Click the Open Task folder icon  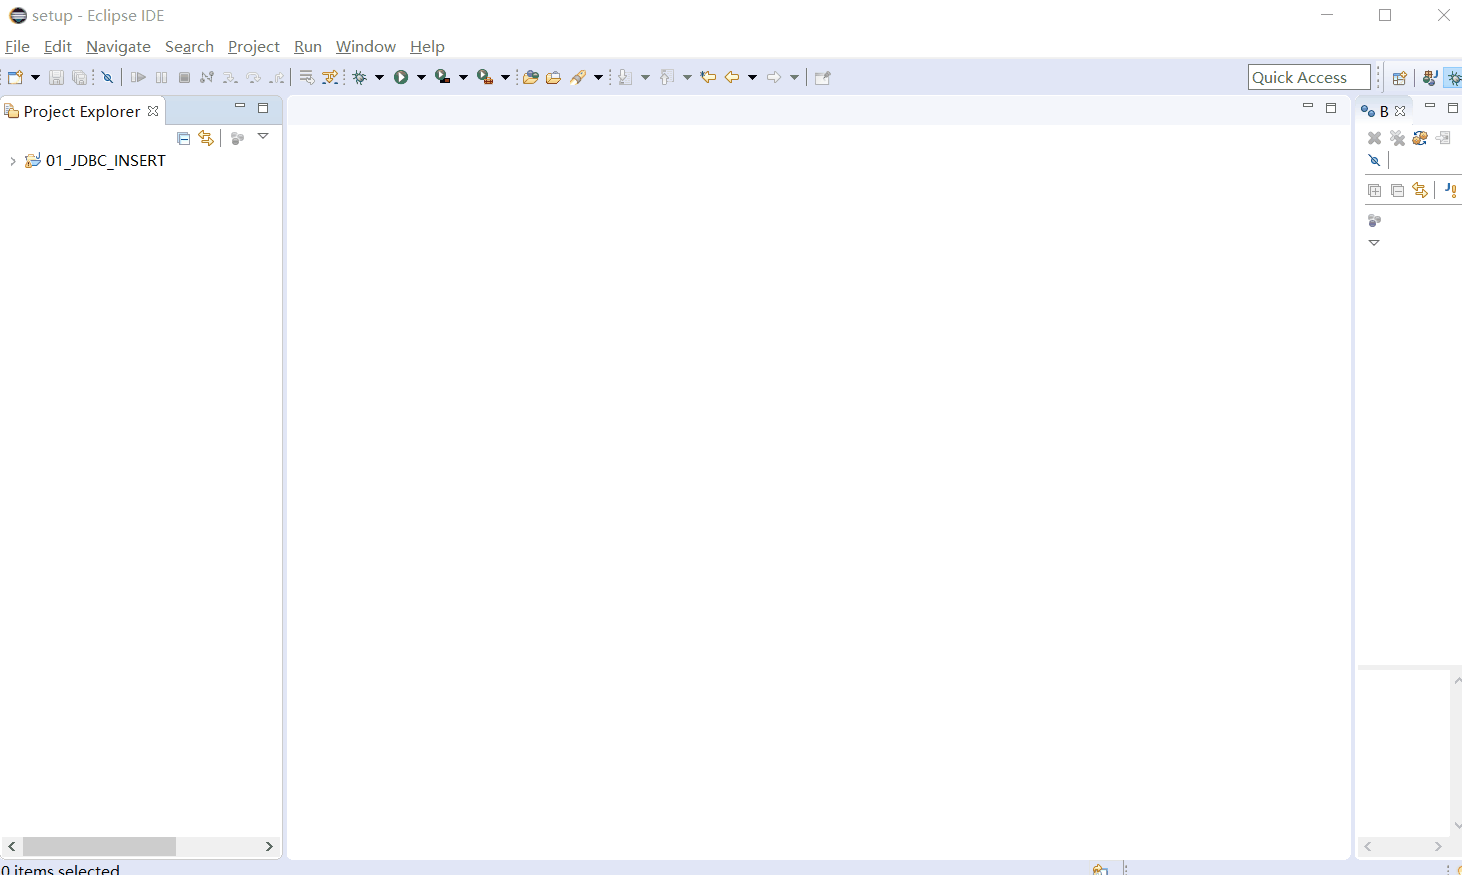click(x=553, y=77)
